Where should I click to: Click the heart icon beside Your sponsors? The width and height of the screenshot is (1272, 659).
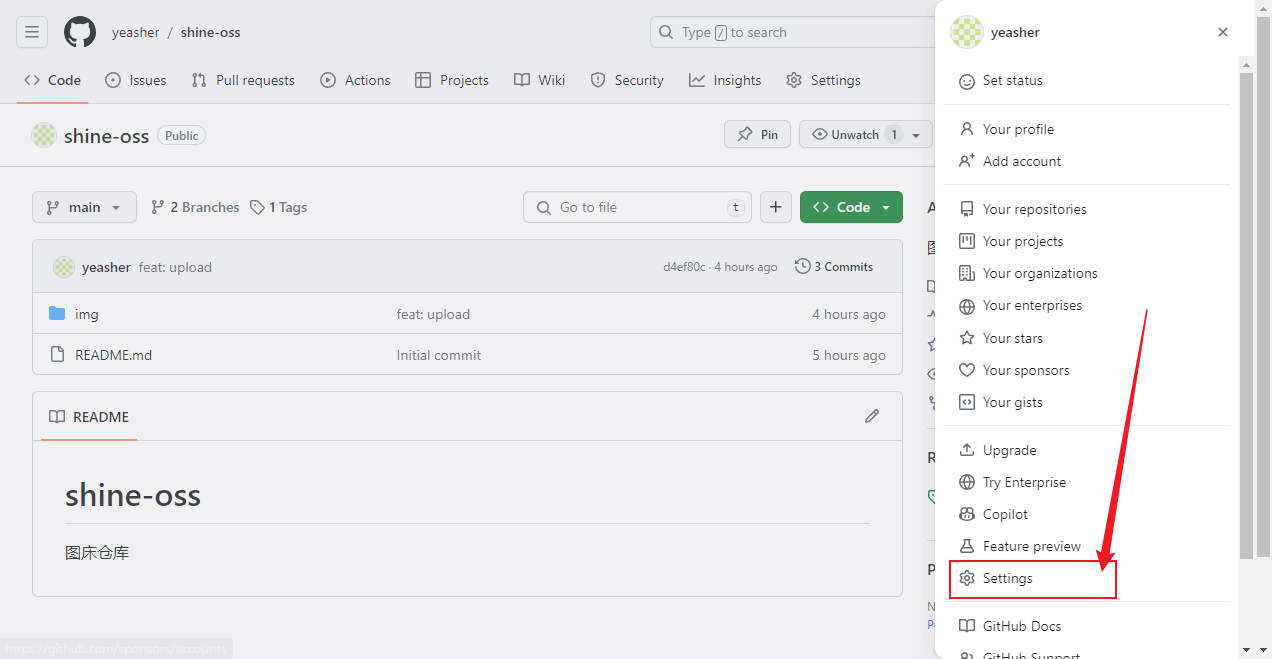967,370
